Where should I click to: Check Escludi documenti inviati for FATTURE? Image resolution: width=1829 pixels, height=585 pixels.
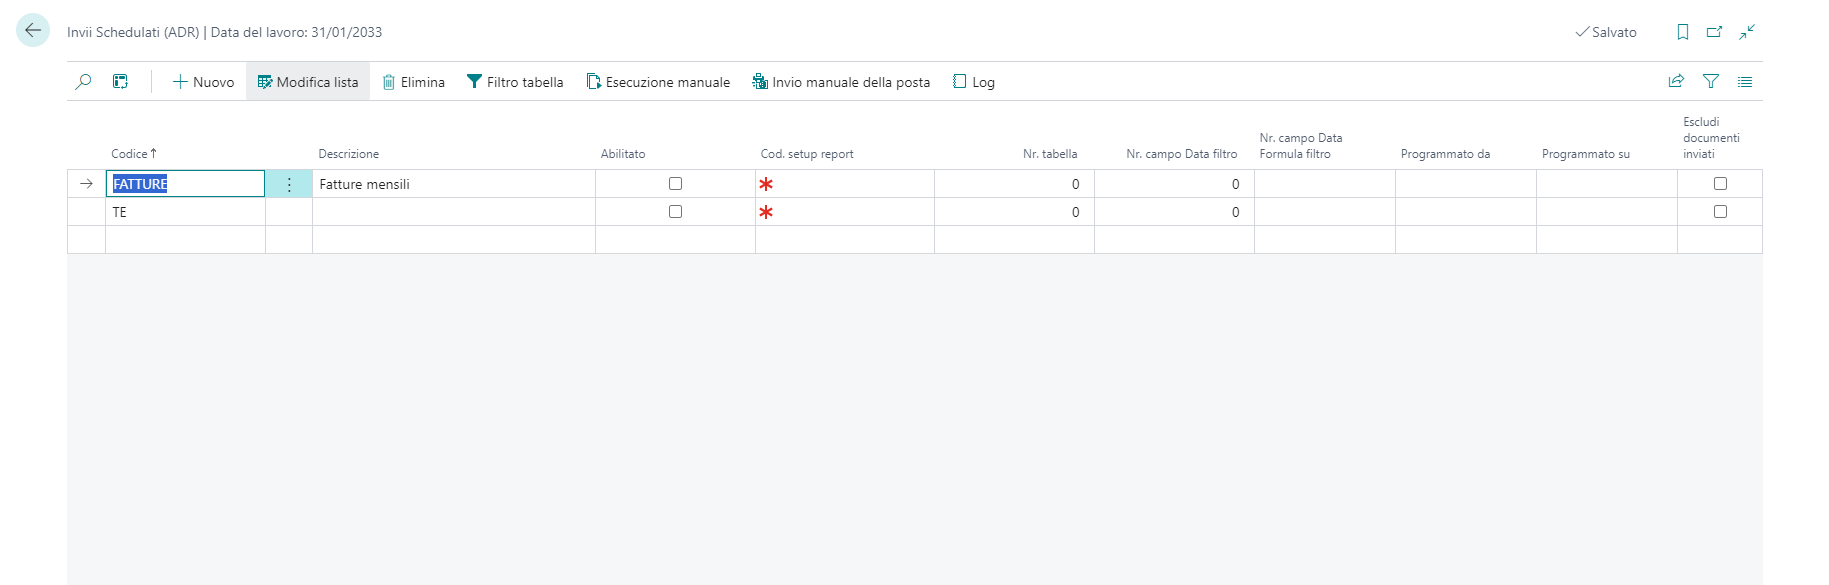pos(1720,184)
